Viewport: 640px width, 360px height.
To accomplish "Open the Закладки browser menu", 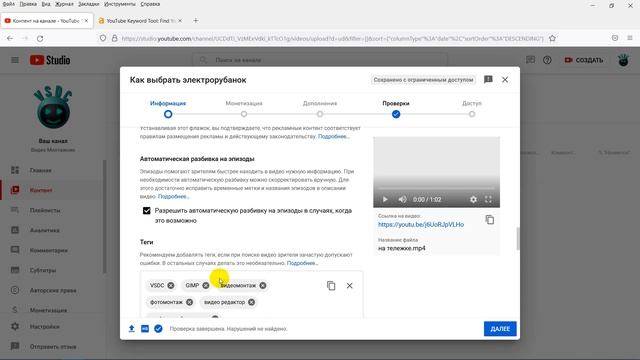I will (x=89, y=4).
